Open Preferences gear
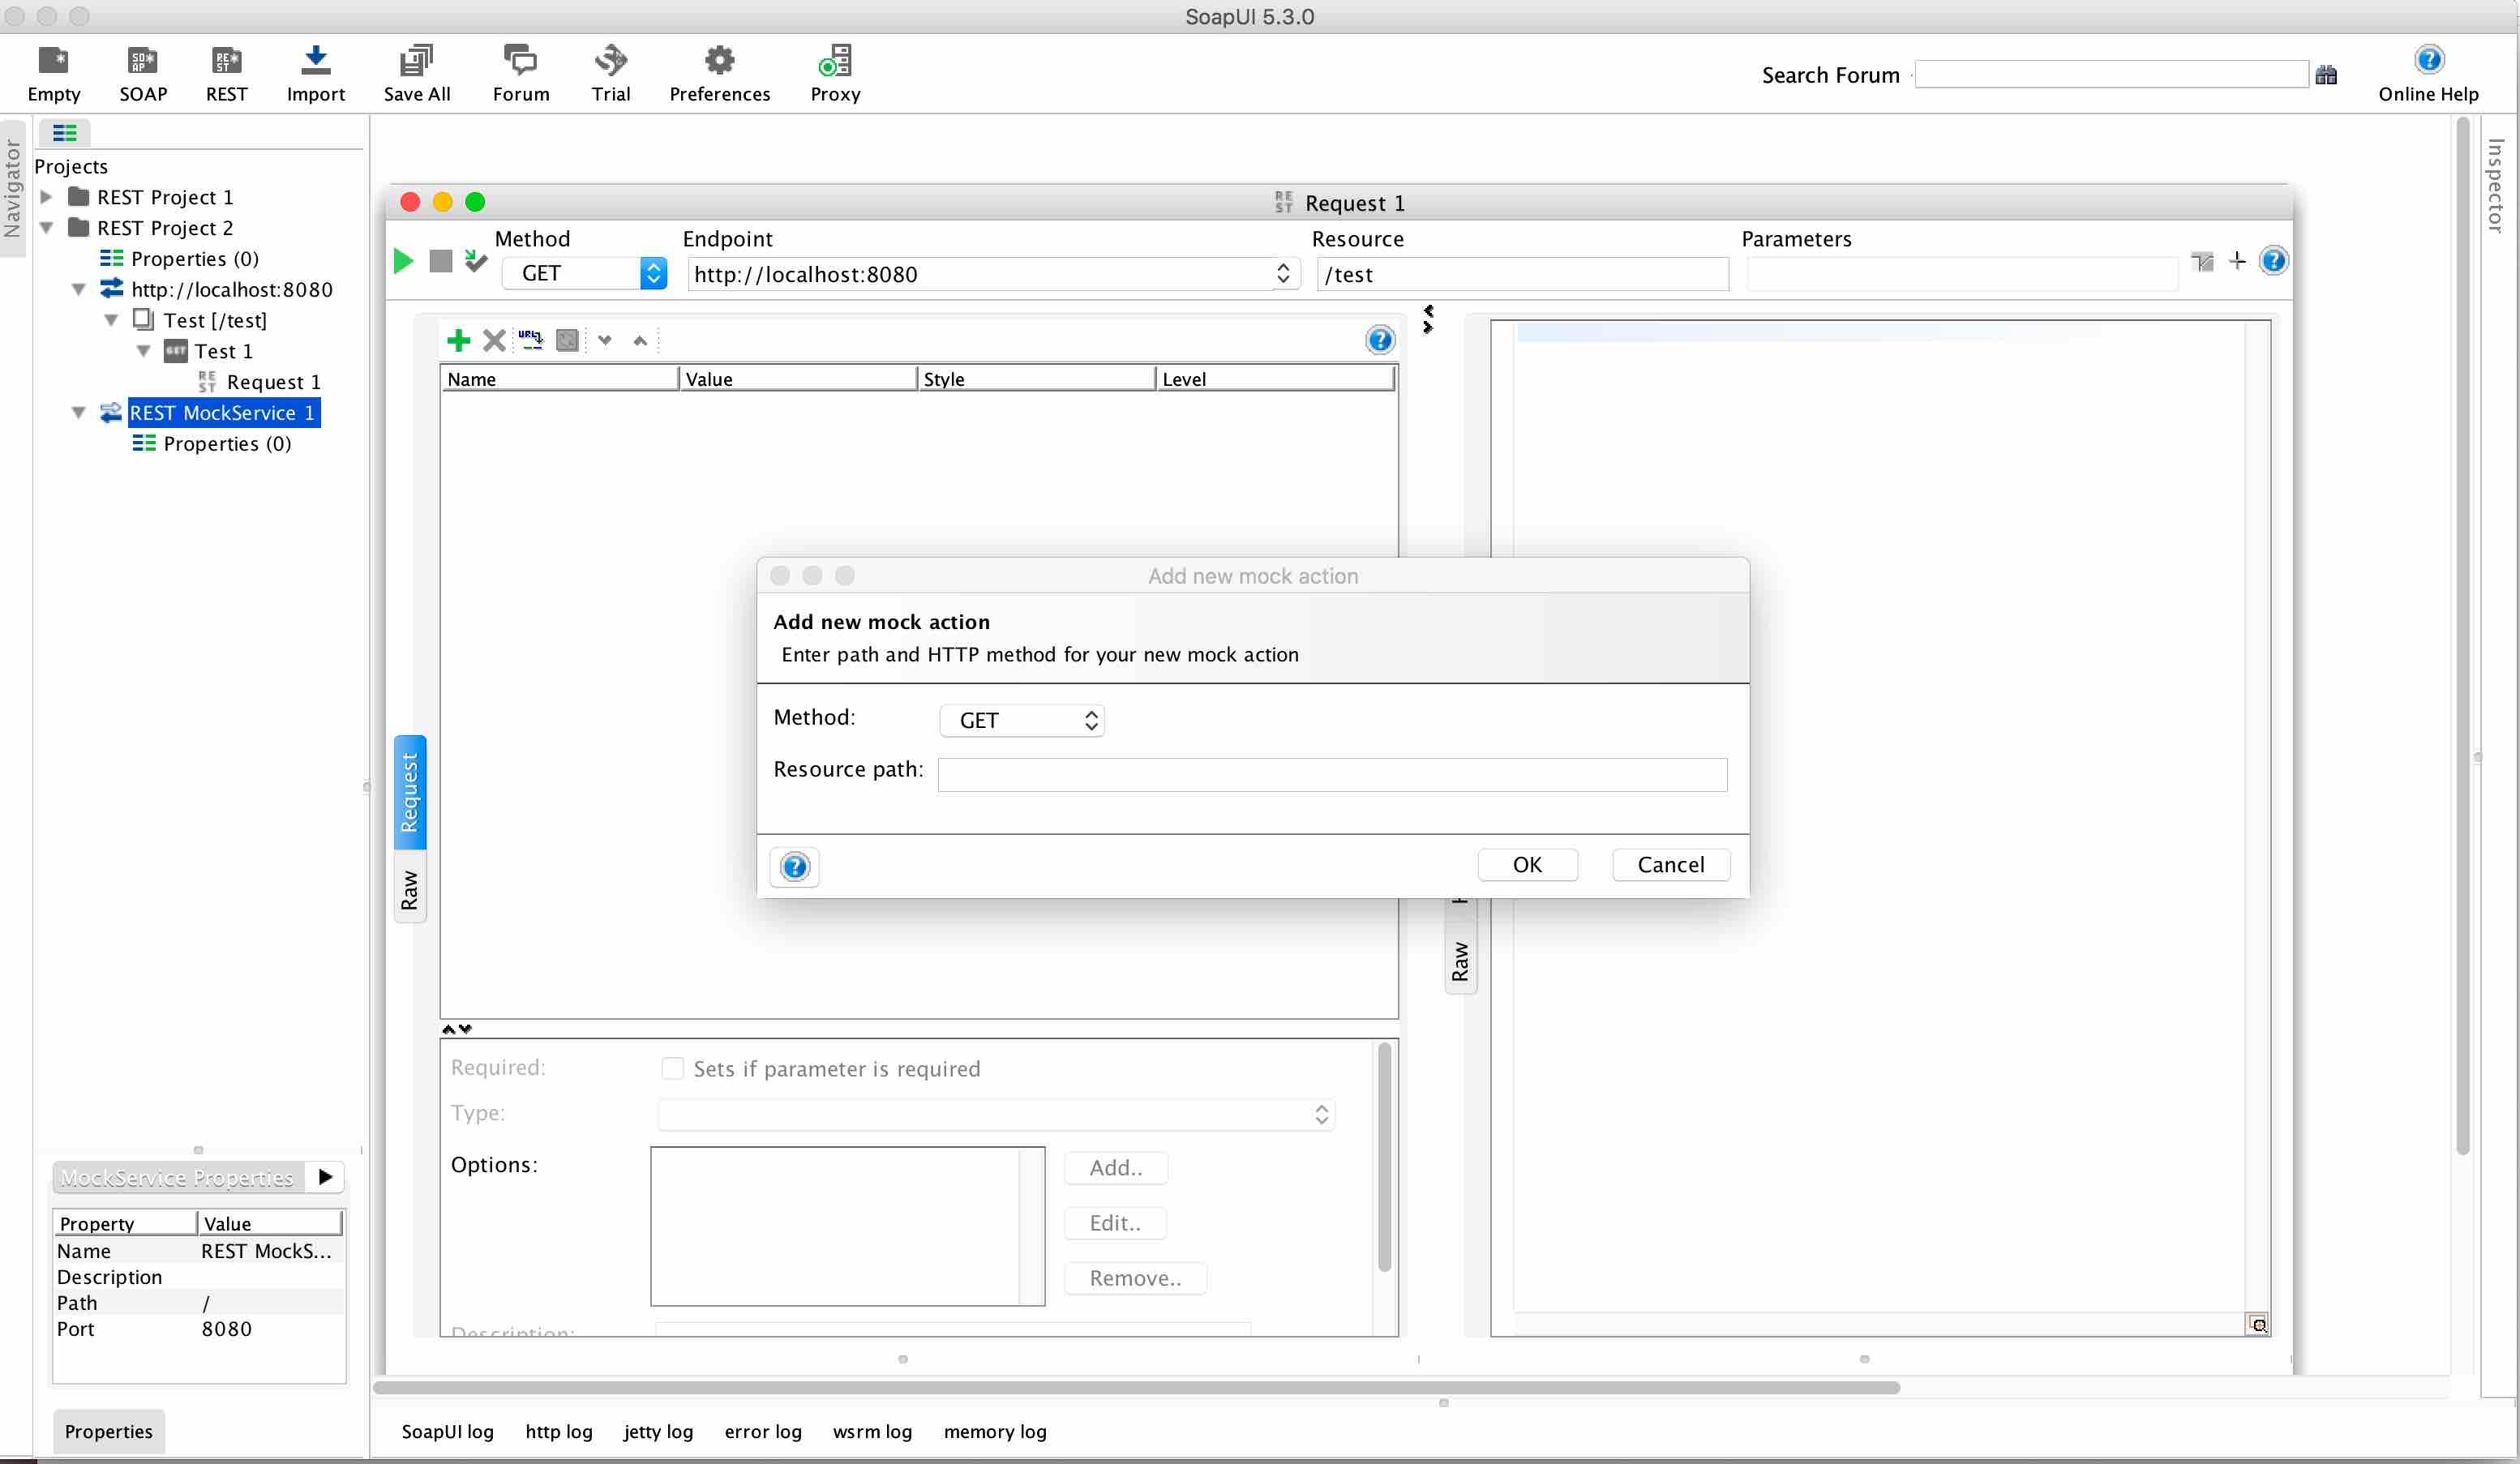Viewport: 2520px width, 1464px height. pos(720,75)
